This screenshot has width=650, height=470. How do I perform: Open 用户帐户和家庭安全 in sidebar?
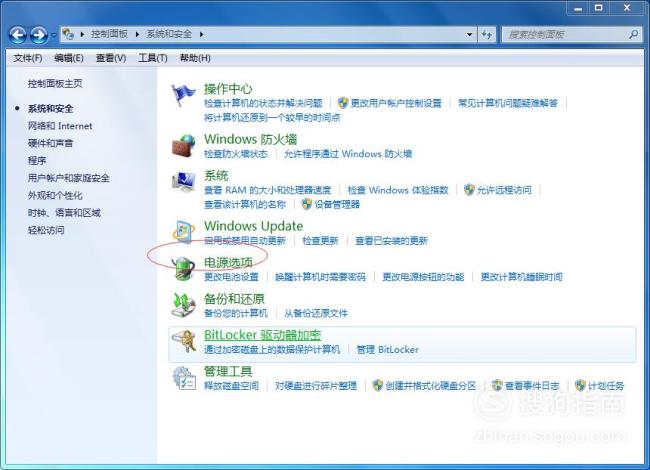(x=69, y=178)
